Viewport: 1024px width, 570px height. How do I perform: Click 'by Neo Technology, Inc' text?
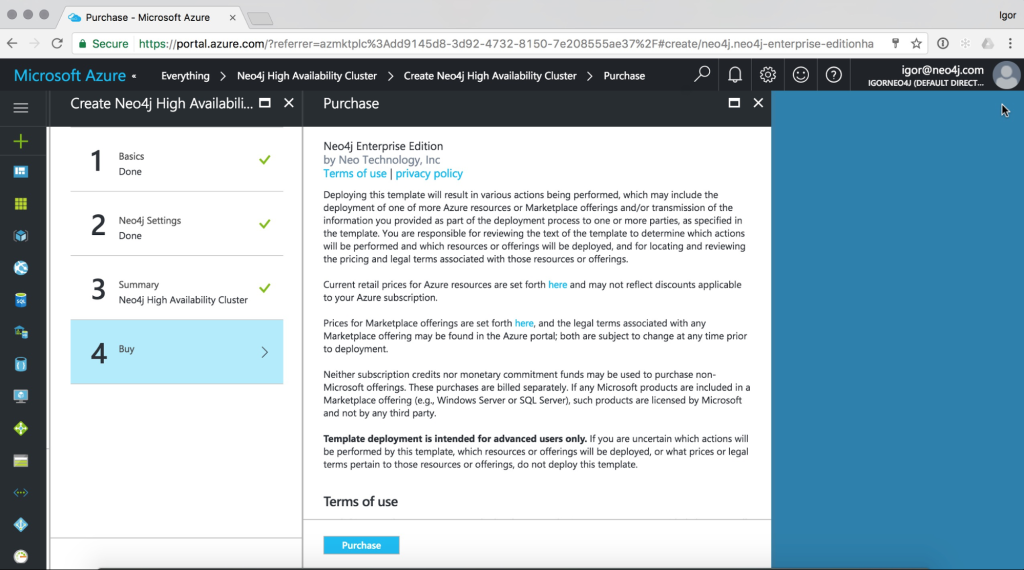(x=382, y=160)
